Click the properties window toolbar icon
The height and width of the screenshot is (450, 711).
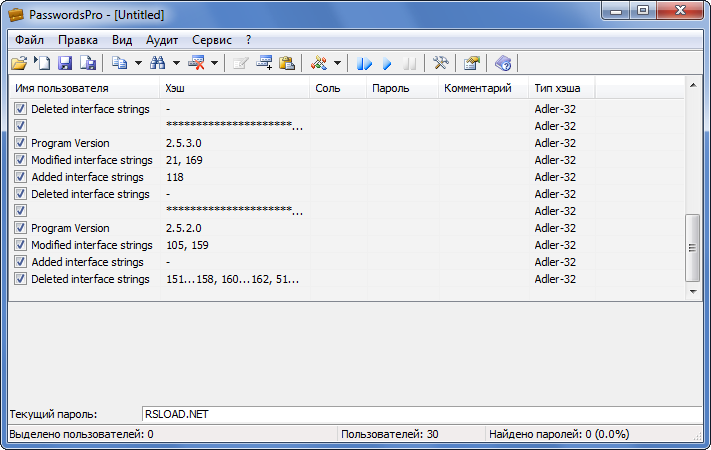pos(472,63)
